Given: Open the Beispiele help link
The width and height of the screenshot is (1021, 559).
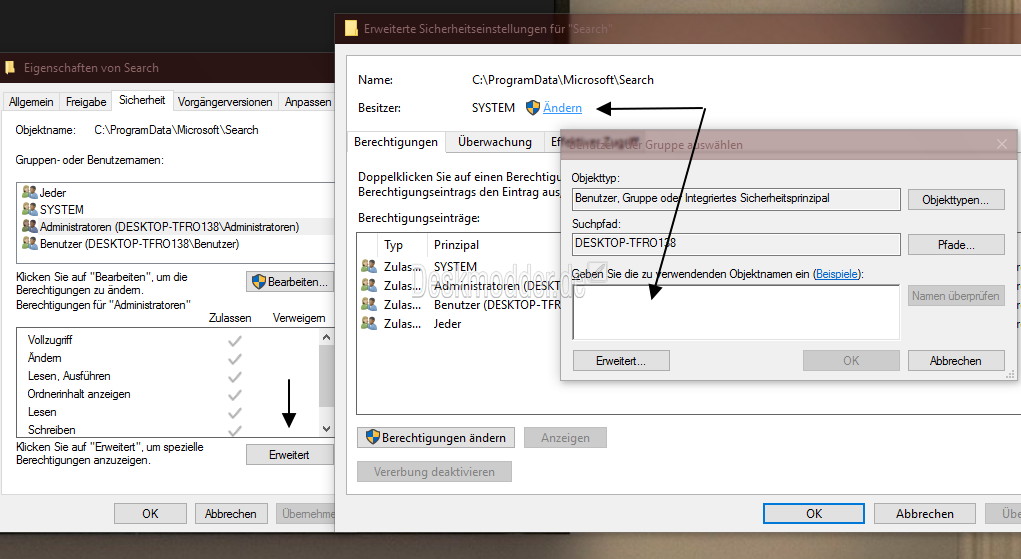Looking at the screenshot, I should click(x=836, y=273).
